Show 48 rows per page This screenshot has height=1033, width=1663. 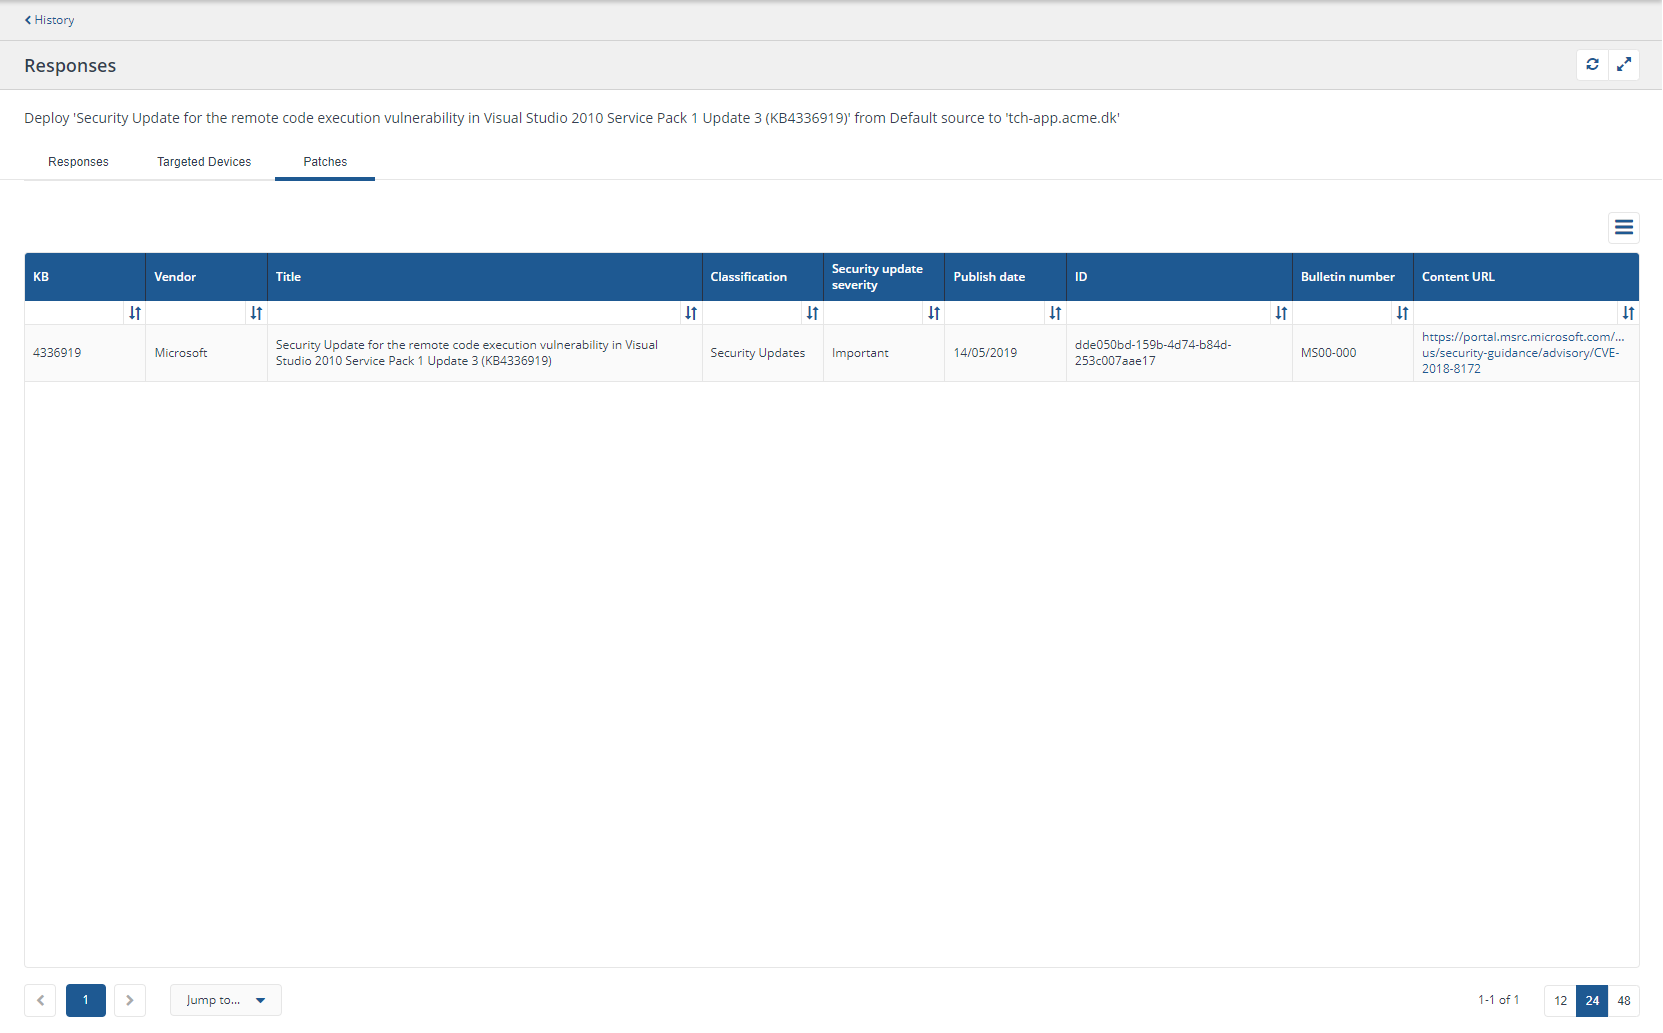pos(1624,1000)
